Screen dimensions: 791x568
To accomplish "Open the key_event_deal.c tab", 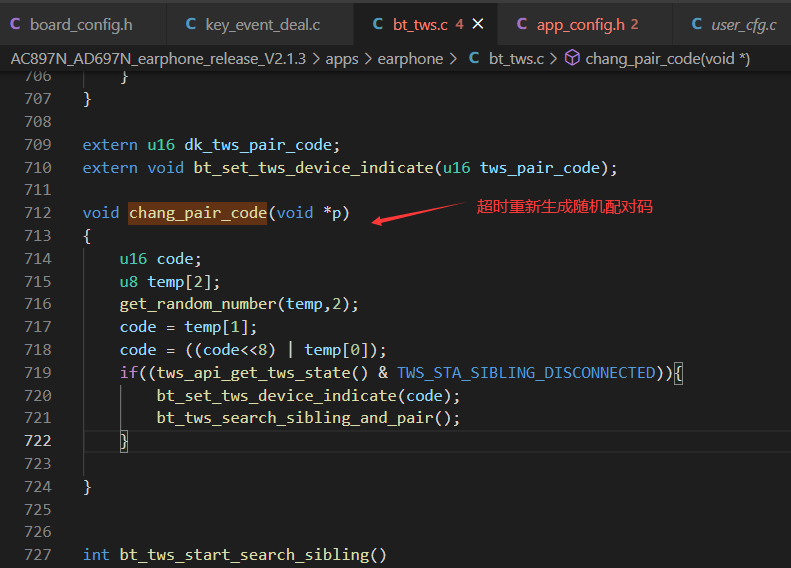I will 260,24.
